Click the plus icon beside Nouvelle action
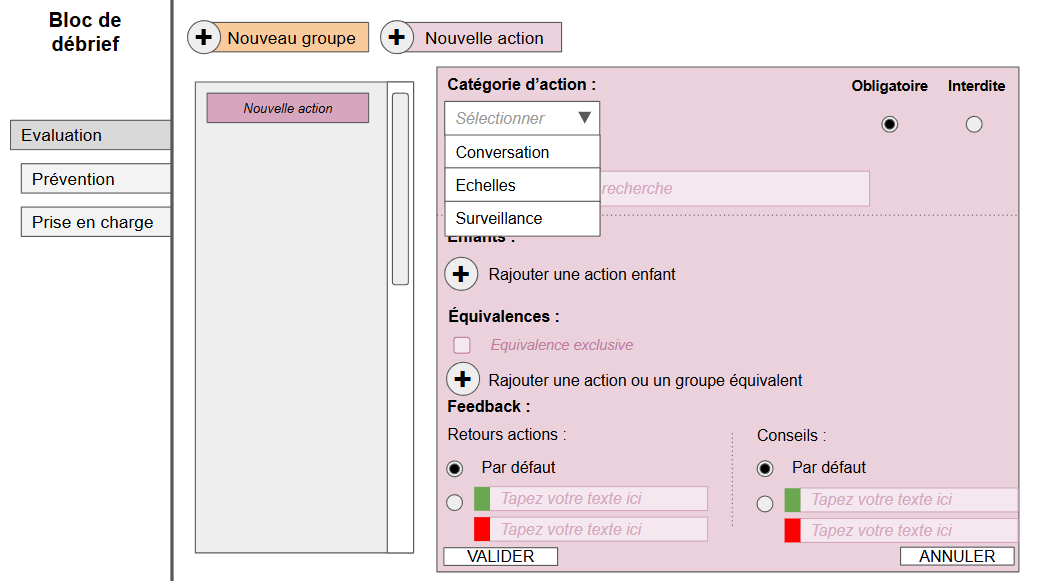The height and width of the screenshot is (581, 1038). (x=397, y=38)
